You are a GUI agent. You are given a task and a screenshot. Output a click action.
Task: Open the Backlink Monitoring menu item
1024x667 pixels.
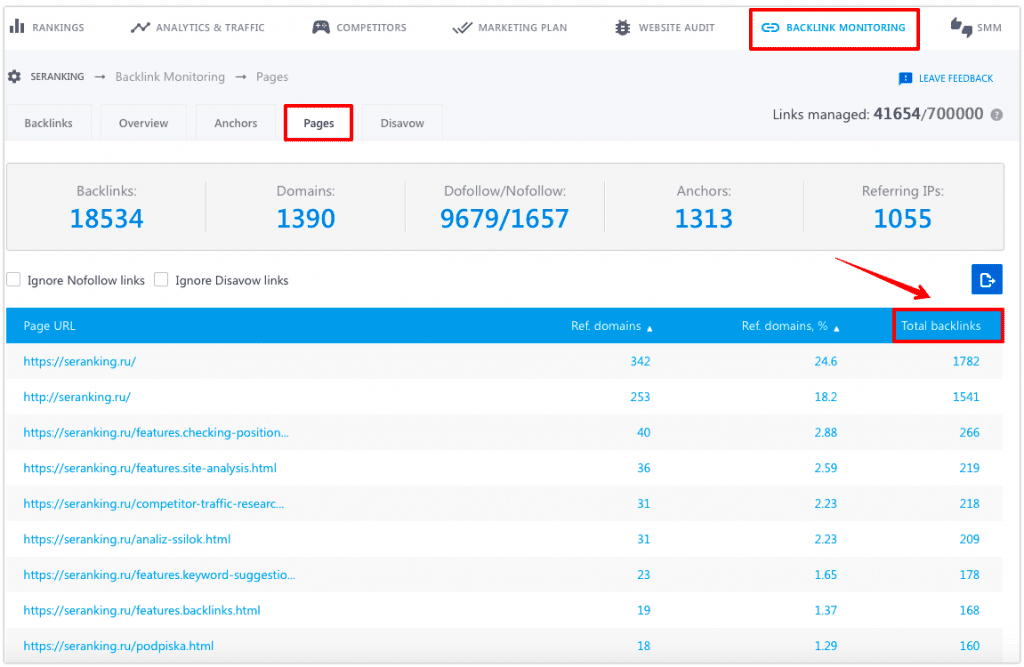tap(834, 27)
